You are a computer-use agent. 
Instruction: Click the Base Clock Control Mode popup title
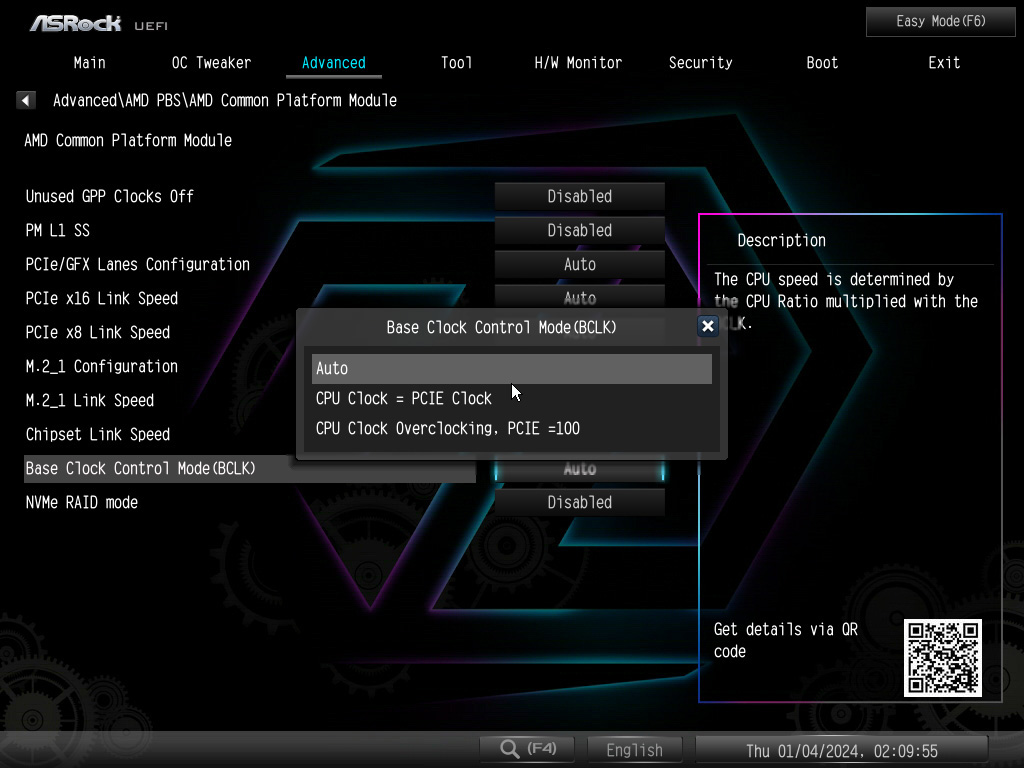(x=502, y=327)
